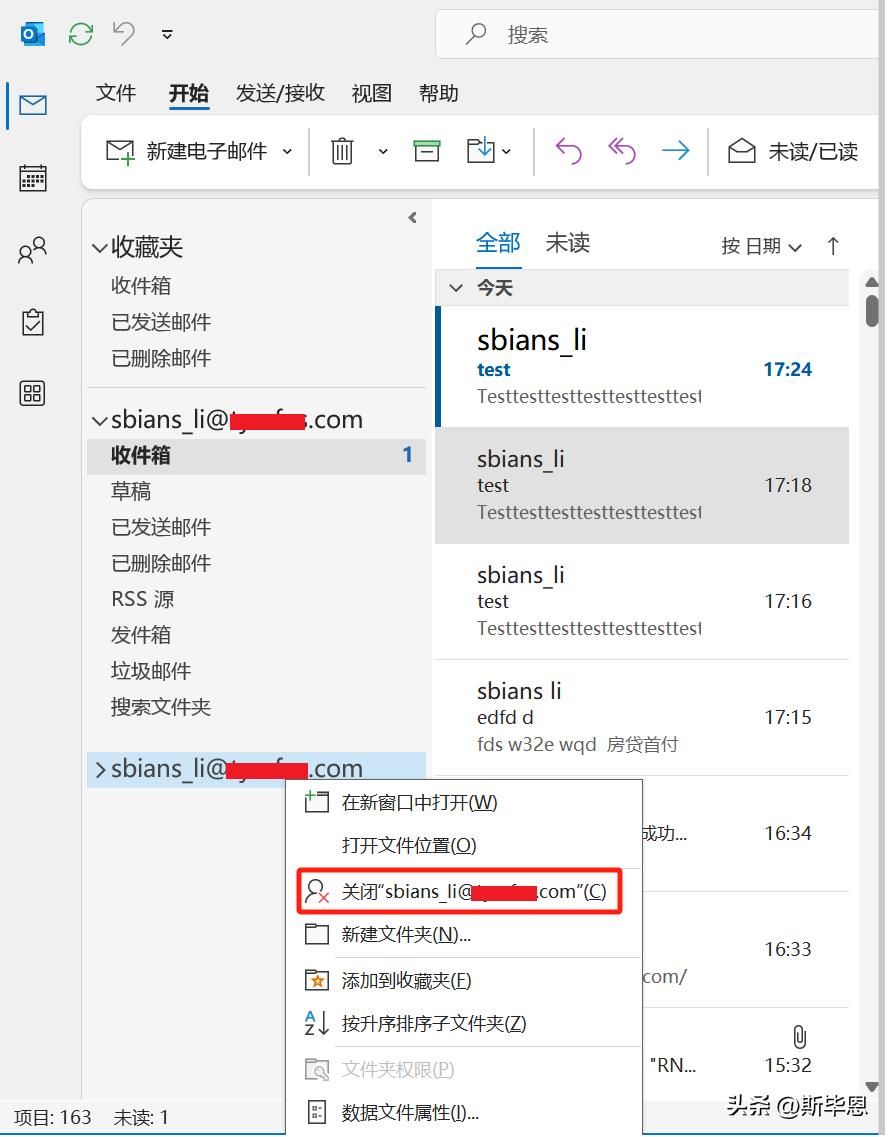Collapse the 收藏夹 favorites group
The width and height of the screenshot is (888, 1137).
click(x=99, y=248)
